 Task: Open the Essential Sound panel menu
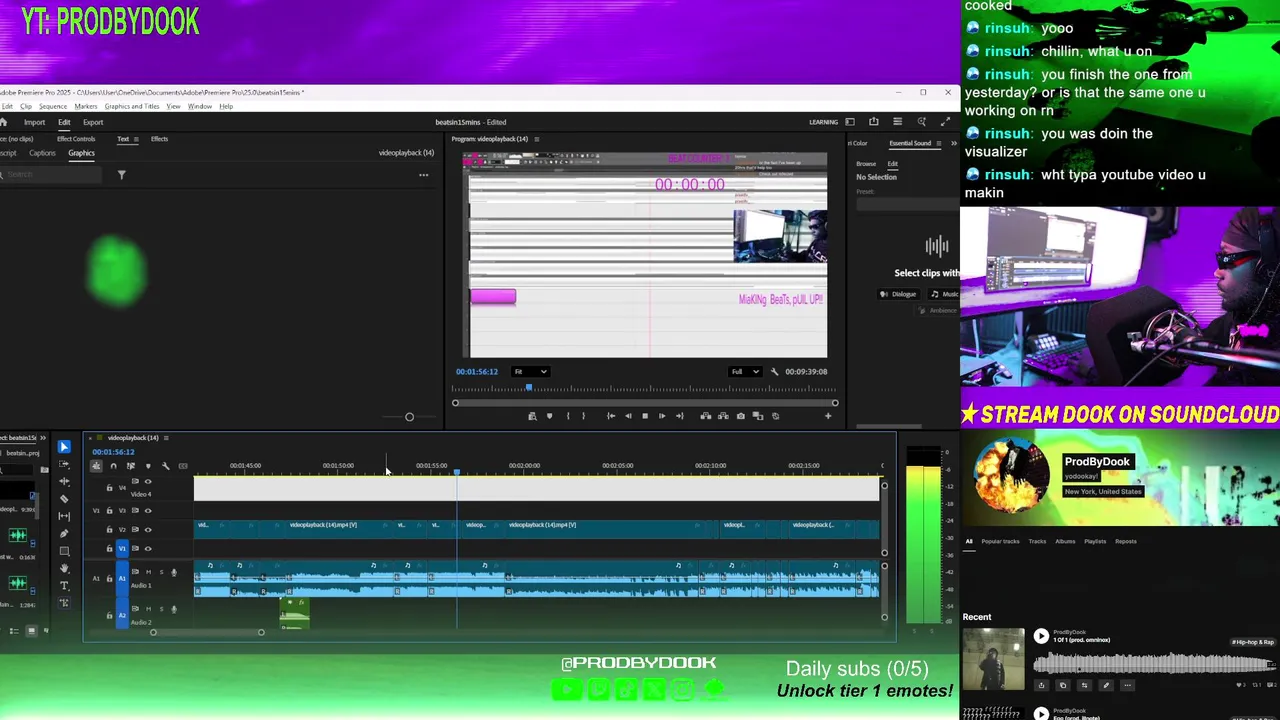[940, 143]
